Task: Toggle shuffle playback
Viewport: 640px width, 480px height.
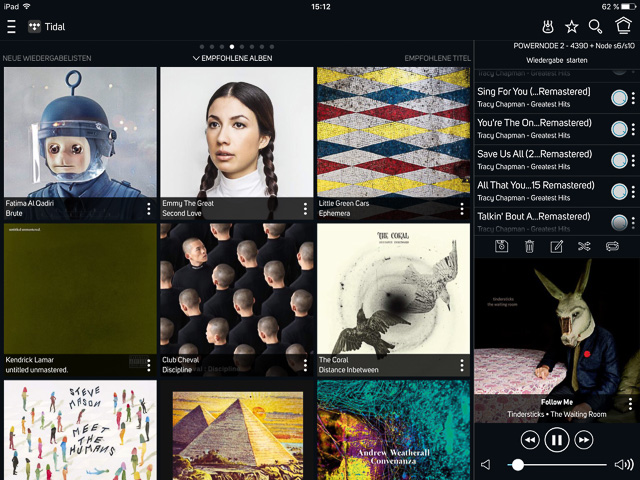Action: [584, 246]
